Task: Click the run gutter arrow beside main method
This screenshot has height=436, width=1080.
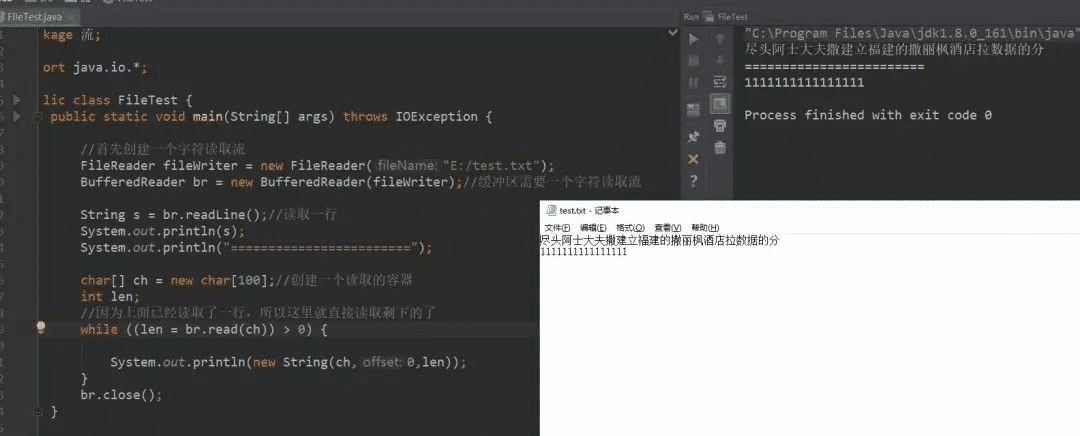Action: tap(16, 117)
